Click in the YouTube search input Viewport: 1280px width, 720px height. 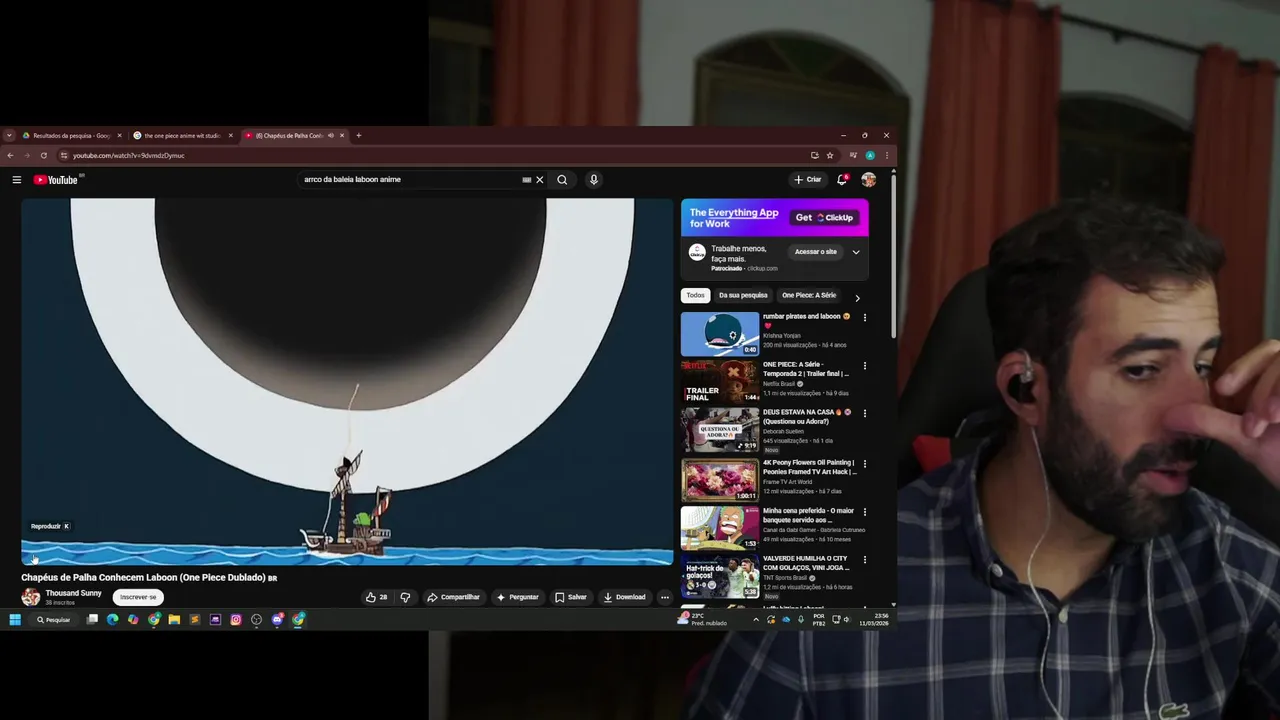pyautogui.click(x=410, y=180)
